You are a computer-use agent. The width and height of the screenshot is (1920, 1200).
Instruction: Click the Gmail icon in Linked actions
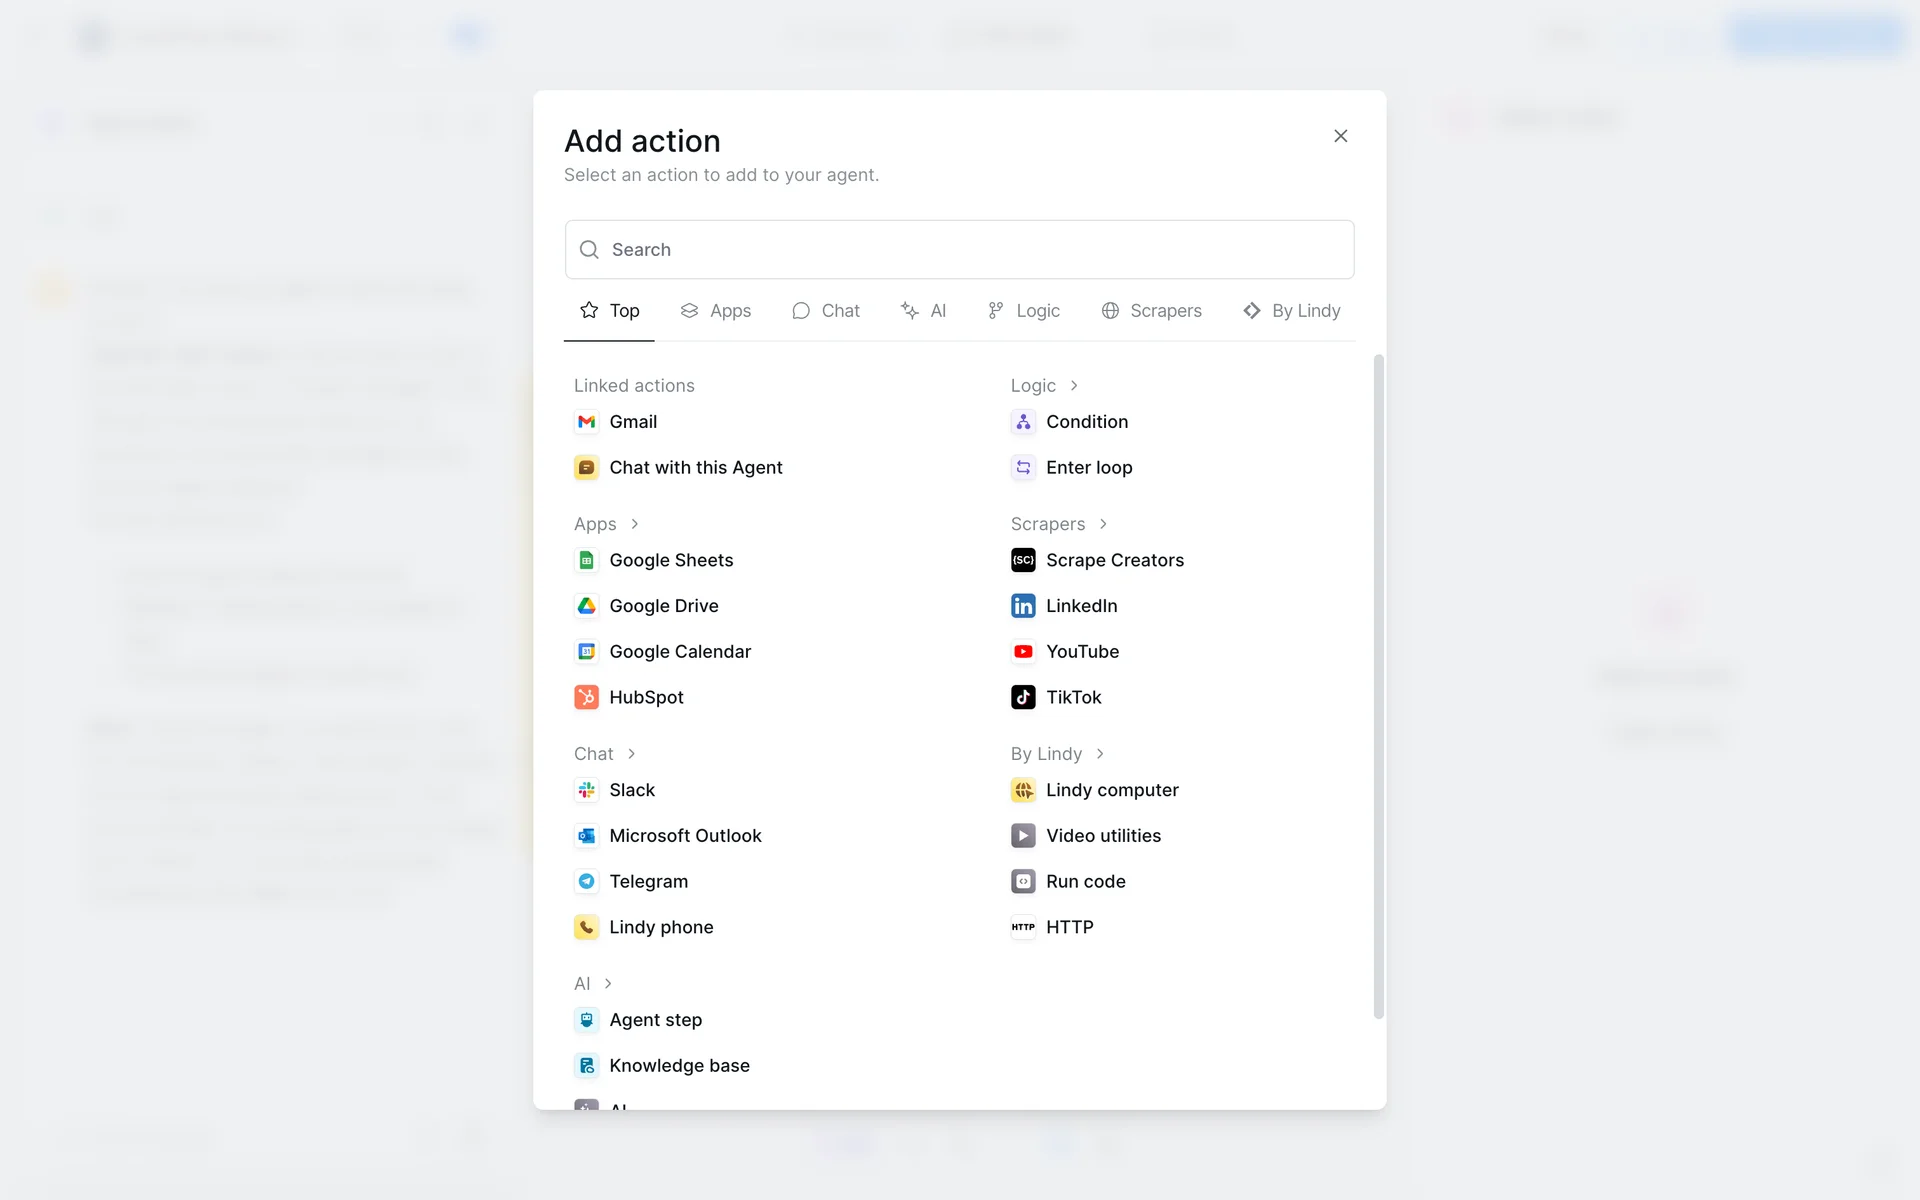coord(586,422)
